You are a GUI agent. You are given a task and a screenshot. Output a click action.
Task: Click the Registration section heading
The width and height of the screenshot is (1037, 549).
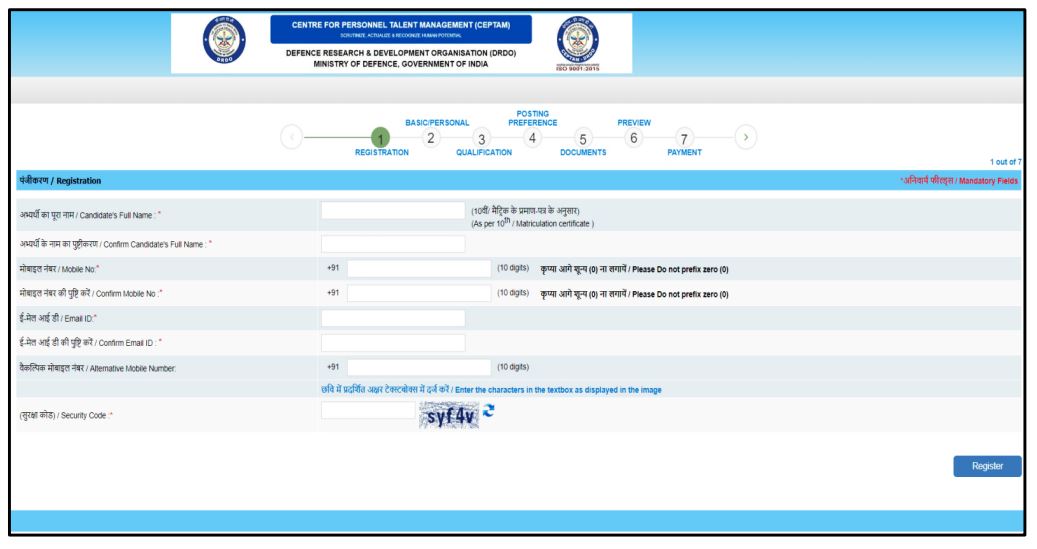pyautogui.click(x=60, y=181)
